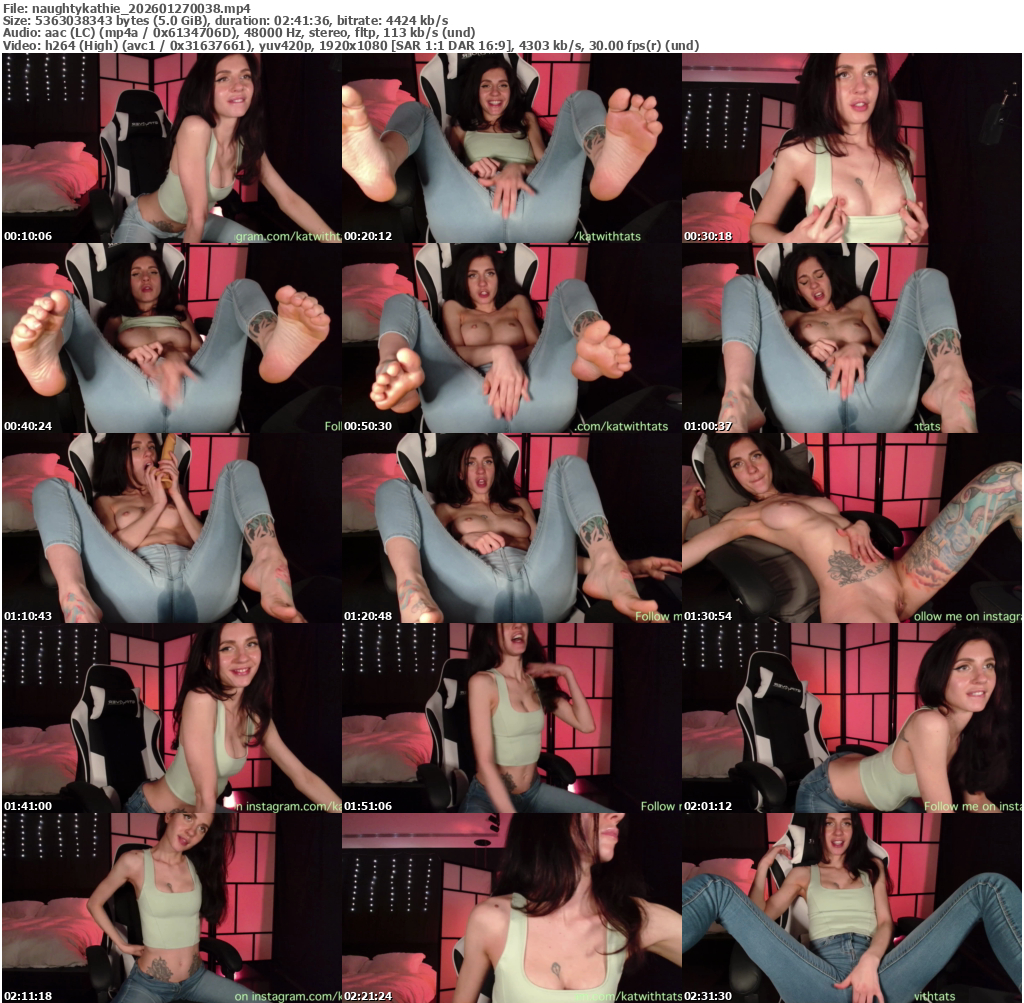Click the Size and duration info line
This screenshot has width=1024, height=1003.
225,20
